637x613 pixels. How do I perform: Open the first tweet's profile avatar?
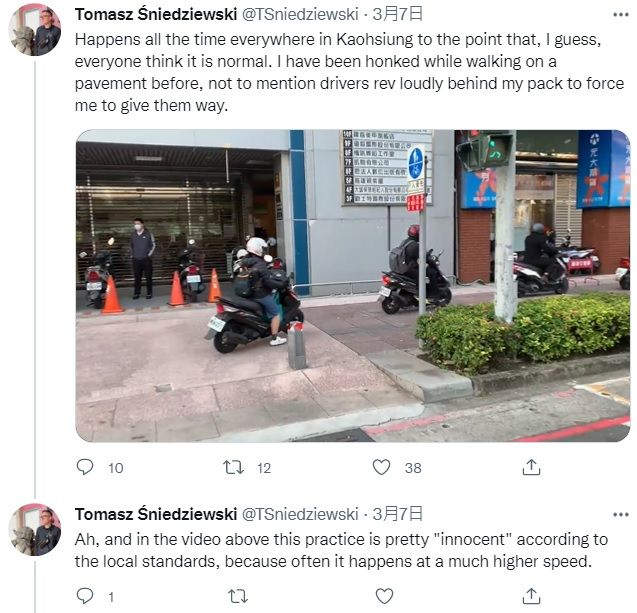[x=35, y=30]
